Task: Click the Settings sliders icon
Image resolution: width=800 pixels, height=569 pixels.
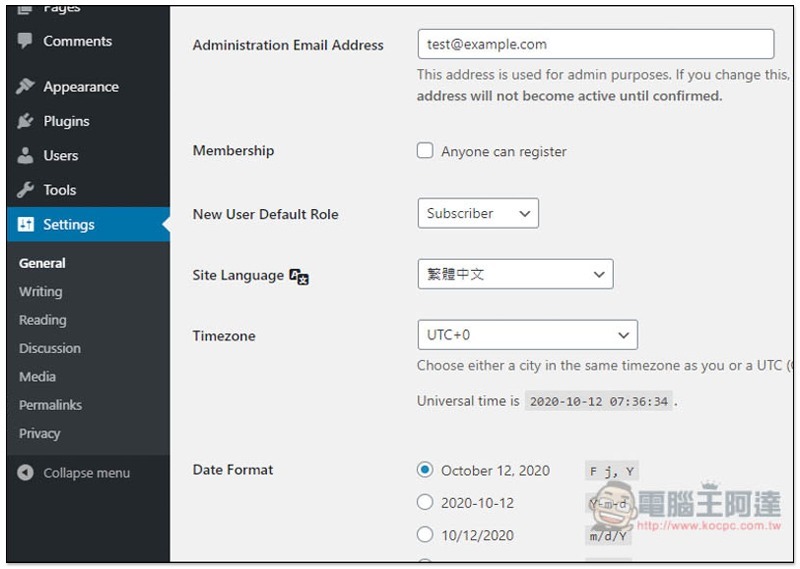Action: (26, 225)
